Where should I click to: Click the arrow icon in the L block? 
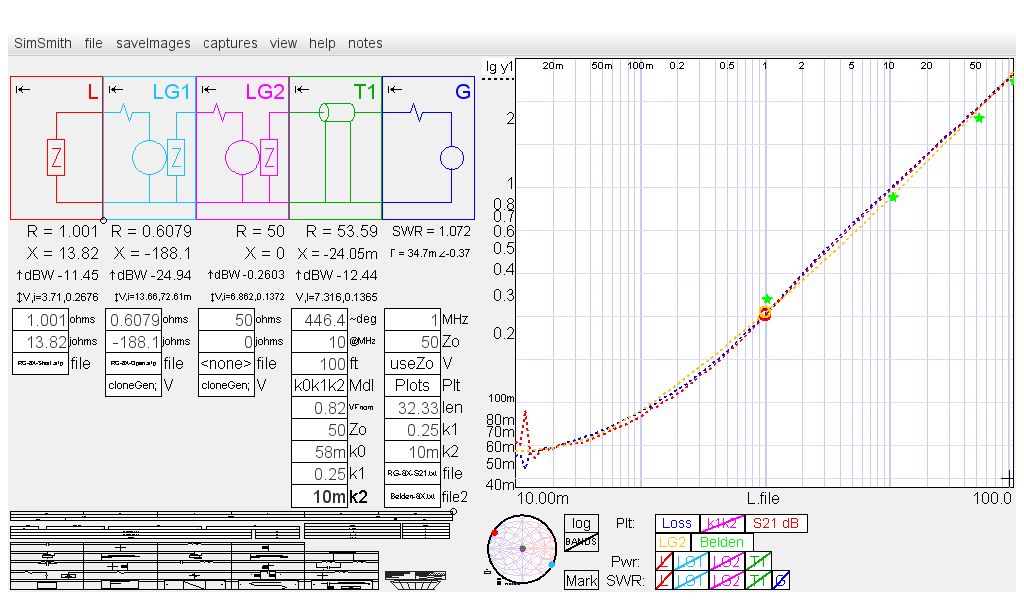click(23, 89)
